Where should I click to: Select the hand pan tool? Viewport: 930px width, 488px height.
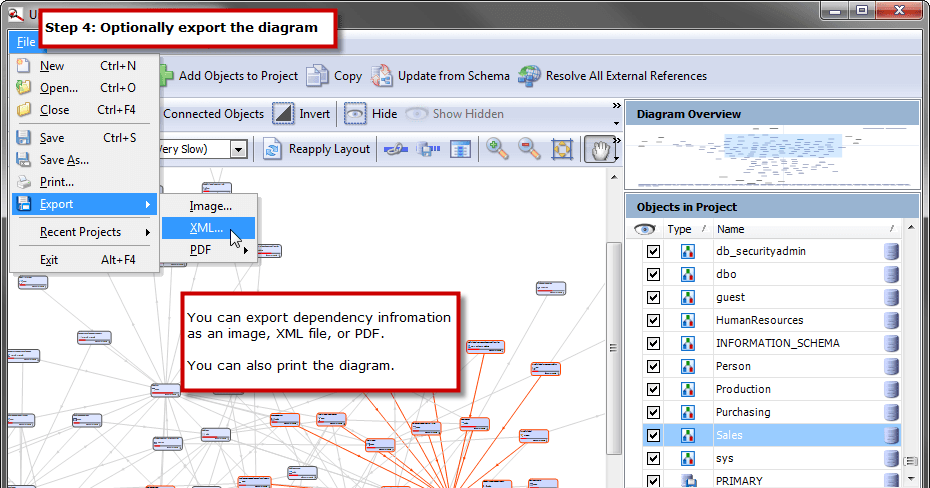(600, 149)
